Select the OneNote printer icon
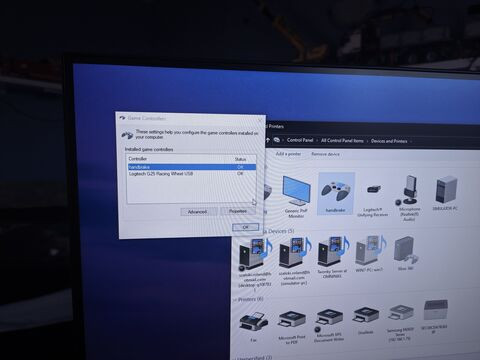 click(x=366, y=321)
